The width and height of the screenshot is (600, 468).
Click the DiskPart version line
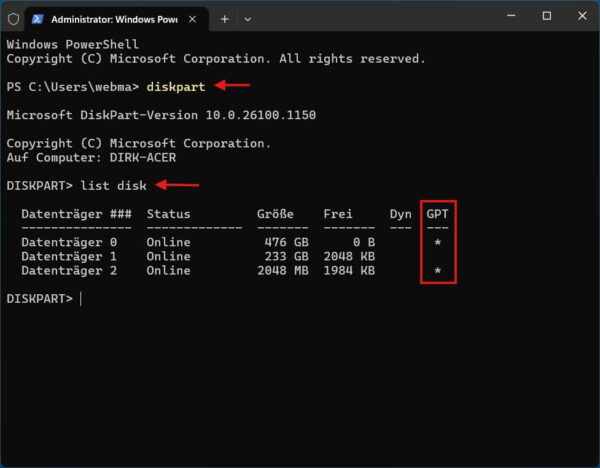[161, 115]
